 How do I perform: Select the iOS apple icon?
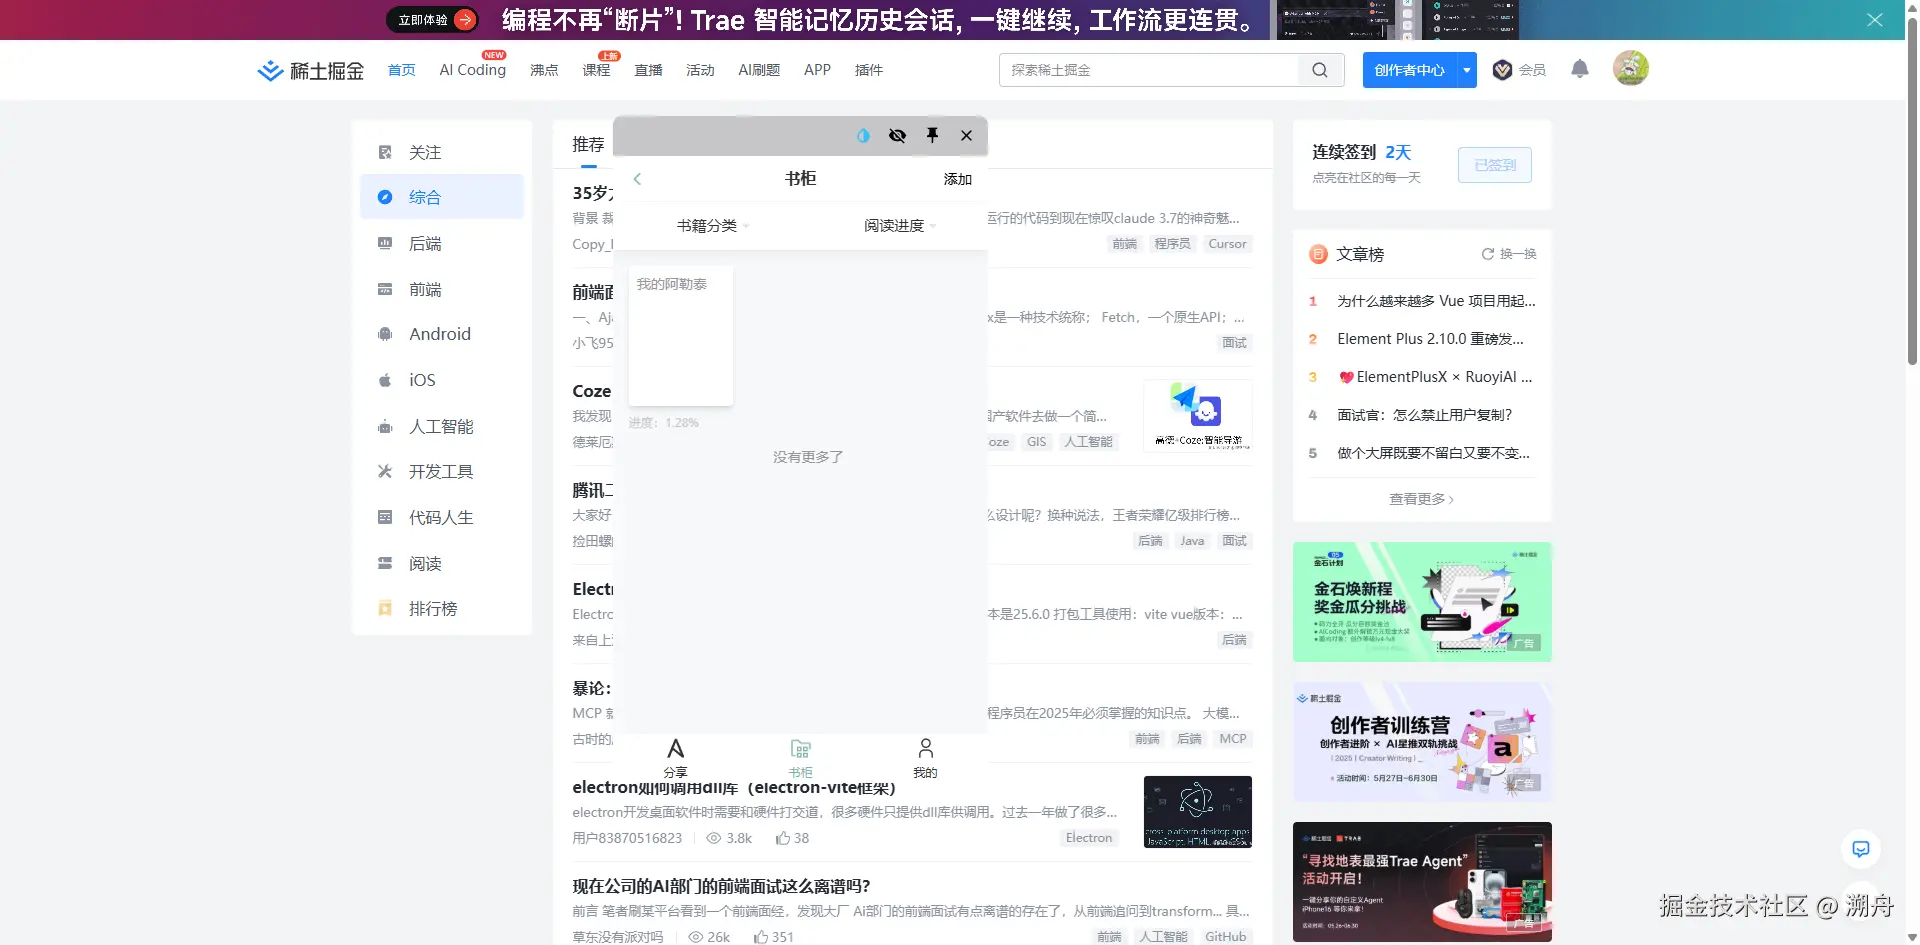[385, 380]
